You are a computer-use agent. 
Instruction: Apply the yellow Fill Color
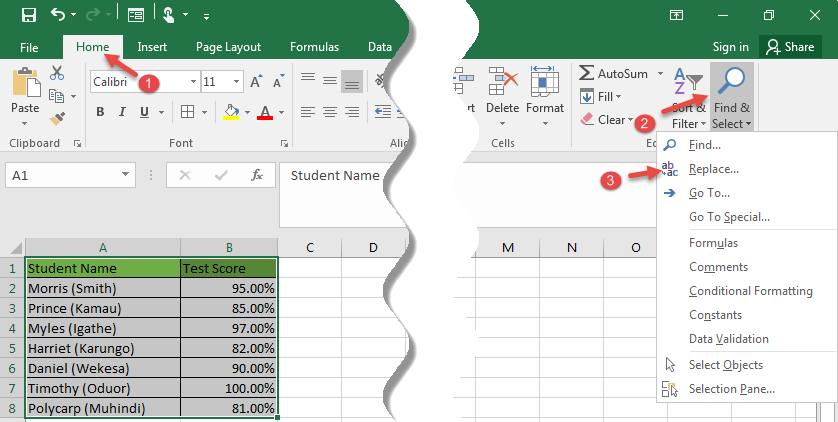click(231, 112)
